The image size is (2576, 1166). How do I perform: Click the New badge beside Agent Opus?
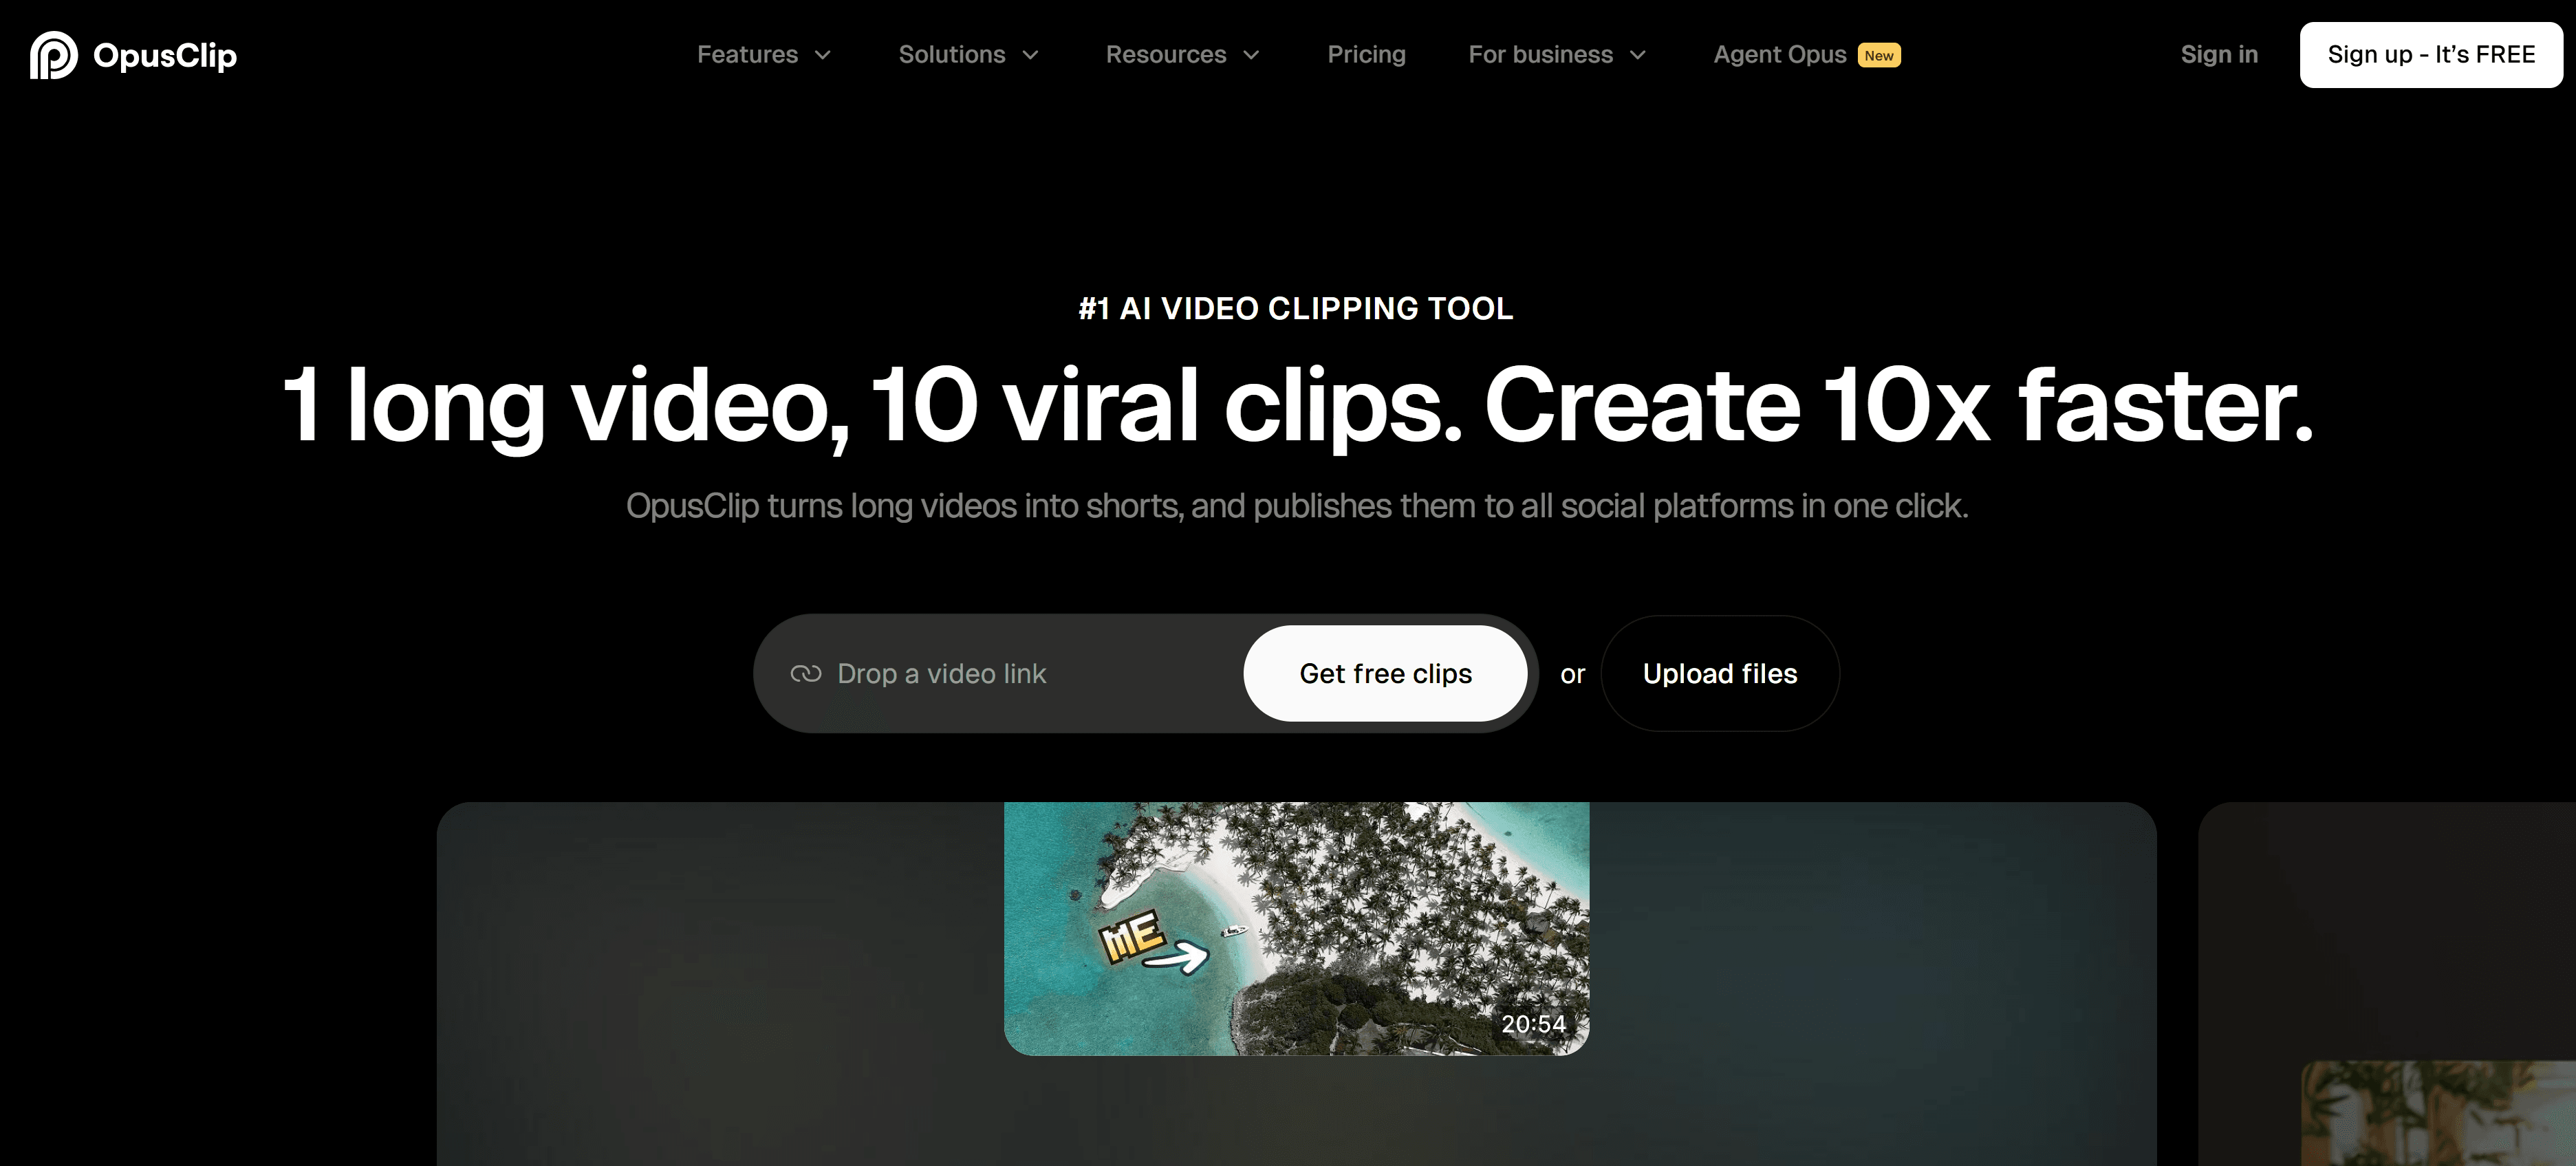pos(1879,55)
